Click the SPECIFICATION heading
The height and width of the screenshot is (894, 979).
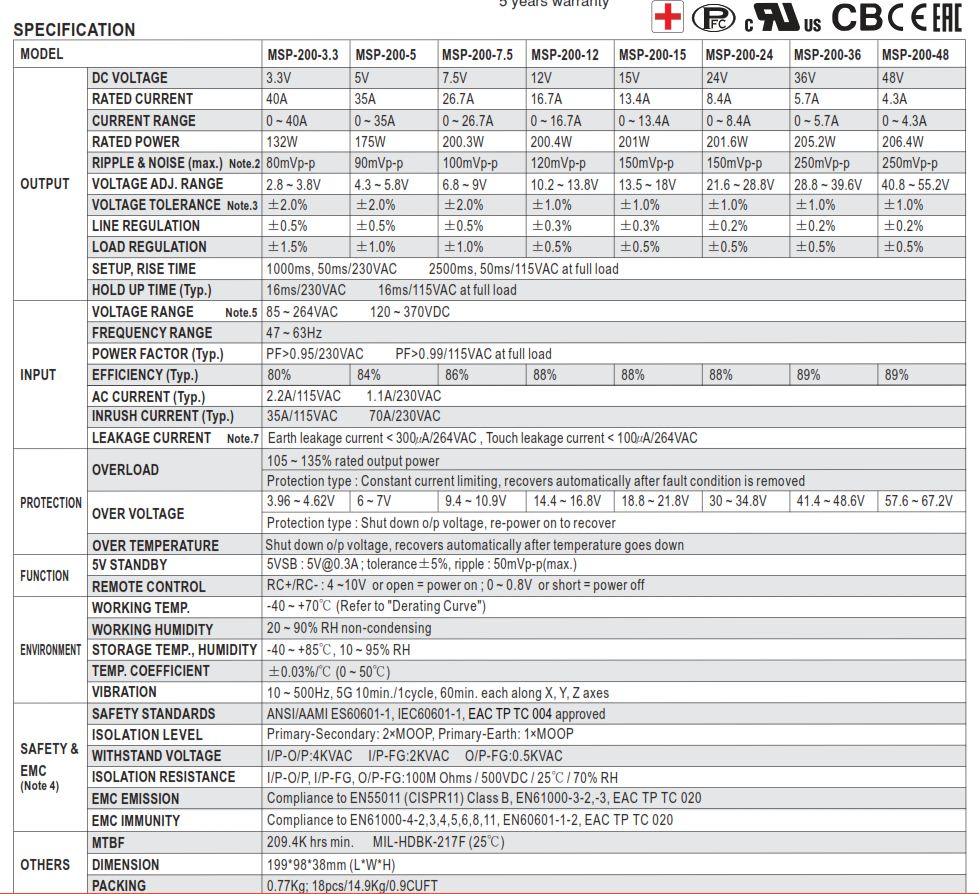click(x=74, y=29)
